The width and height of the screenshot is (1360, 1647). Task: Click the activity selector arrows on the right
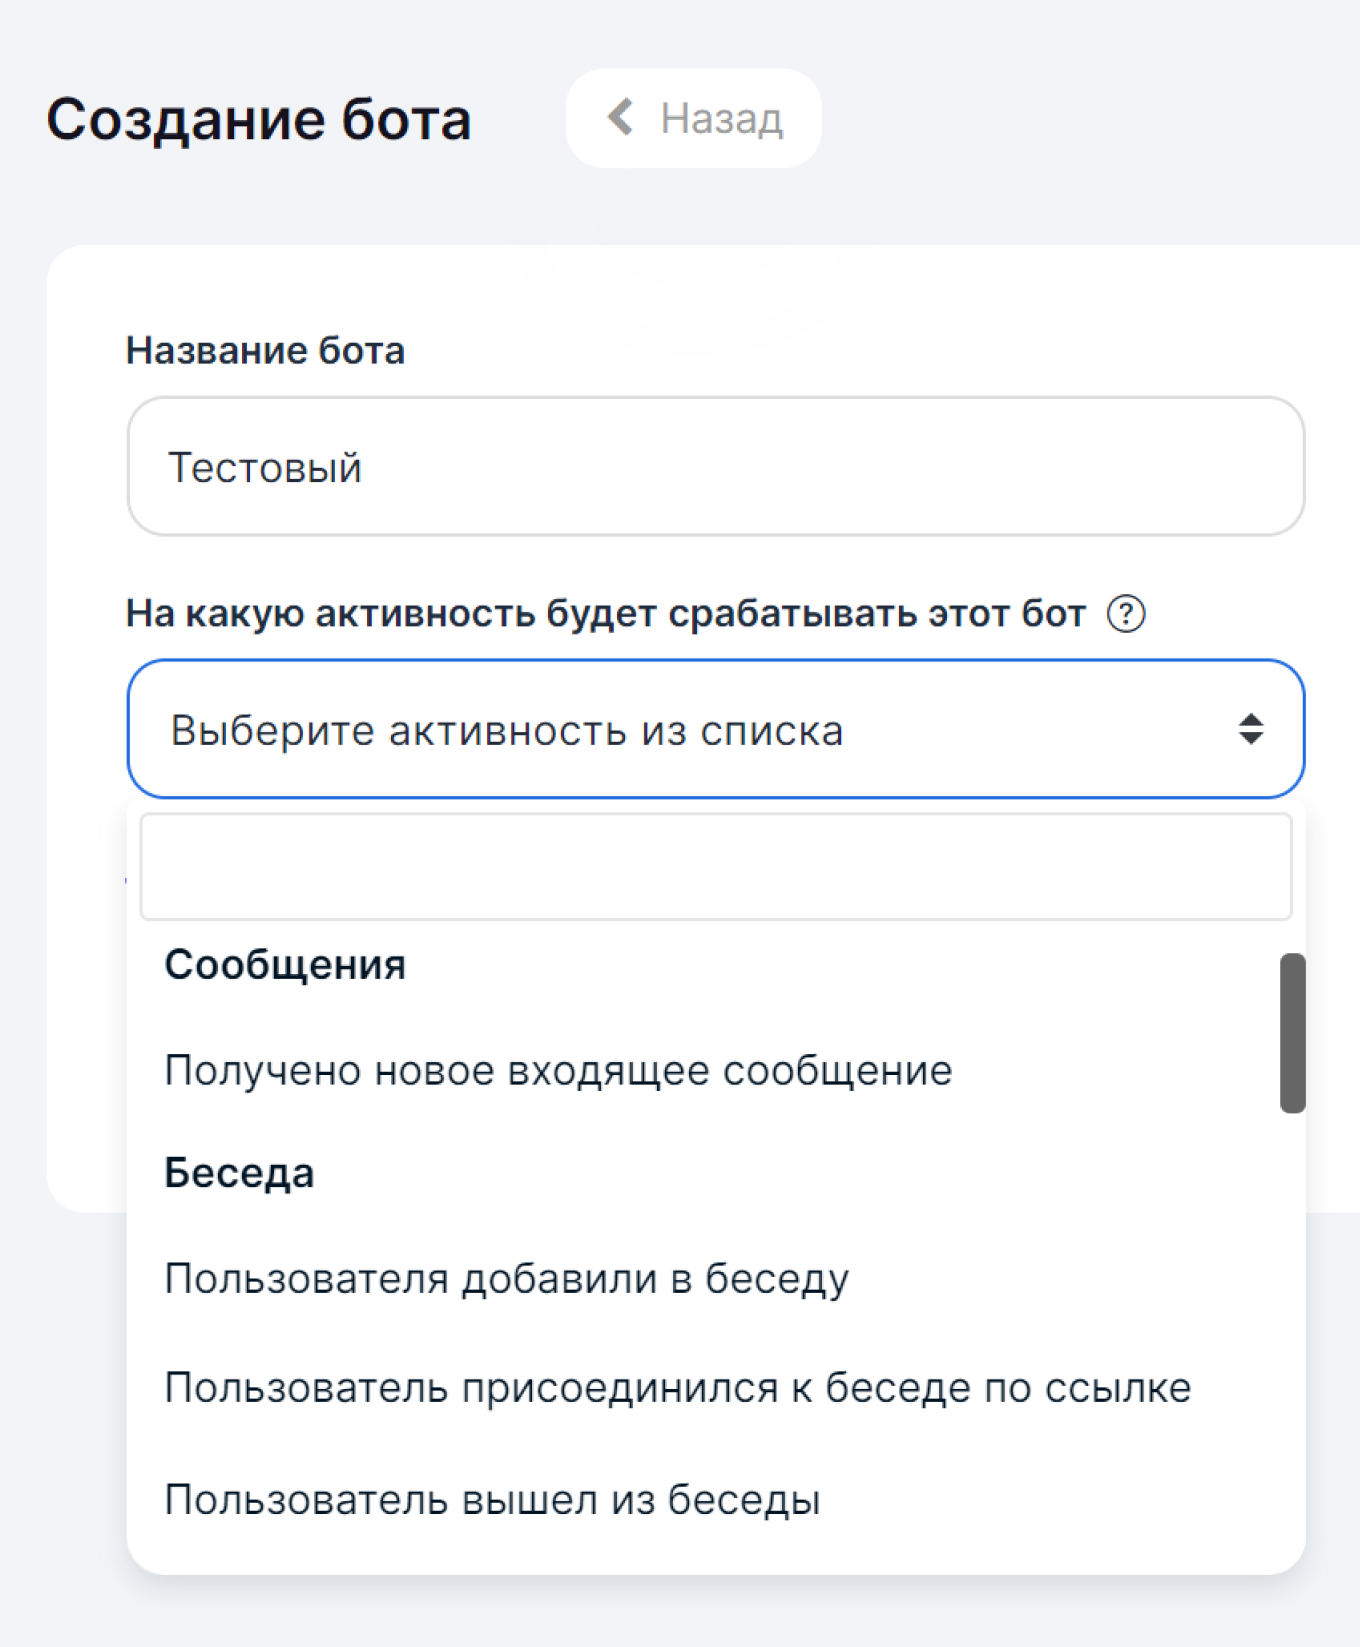(1251, 729)
